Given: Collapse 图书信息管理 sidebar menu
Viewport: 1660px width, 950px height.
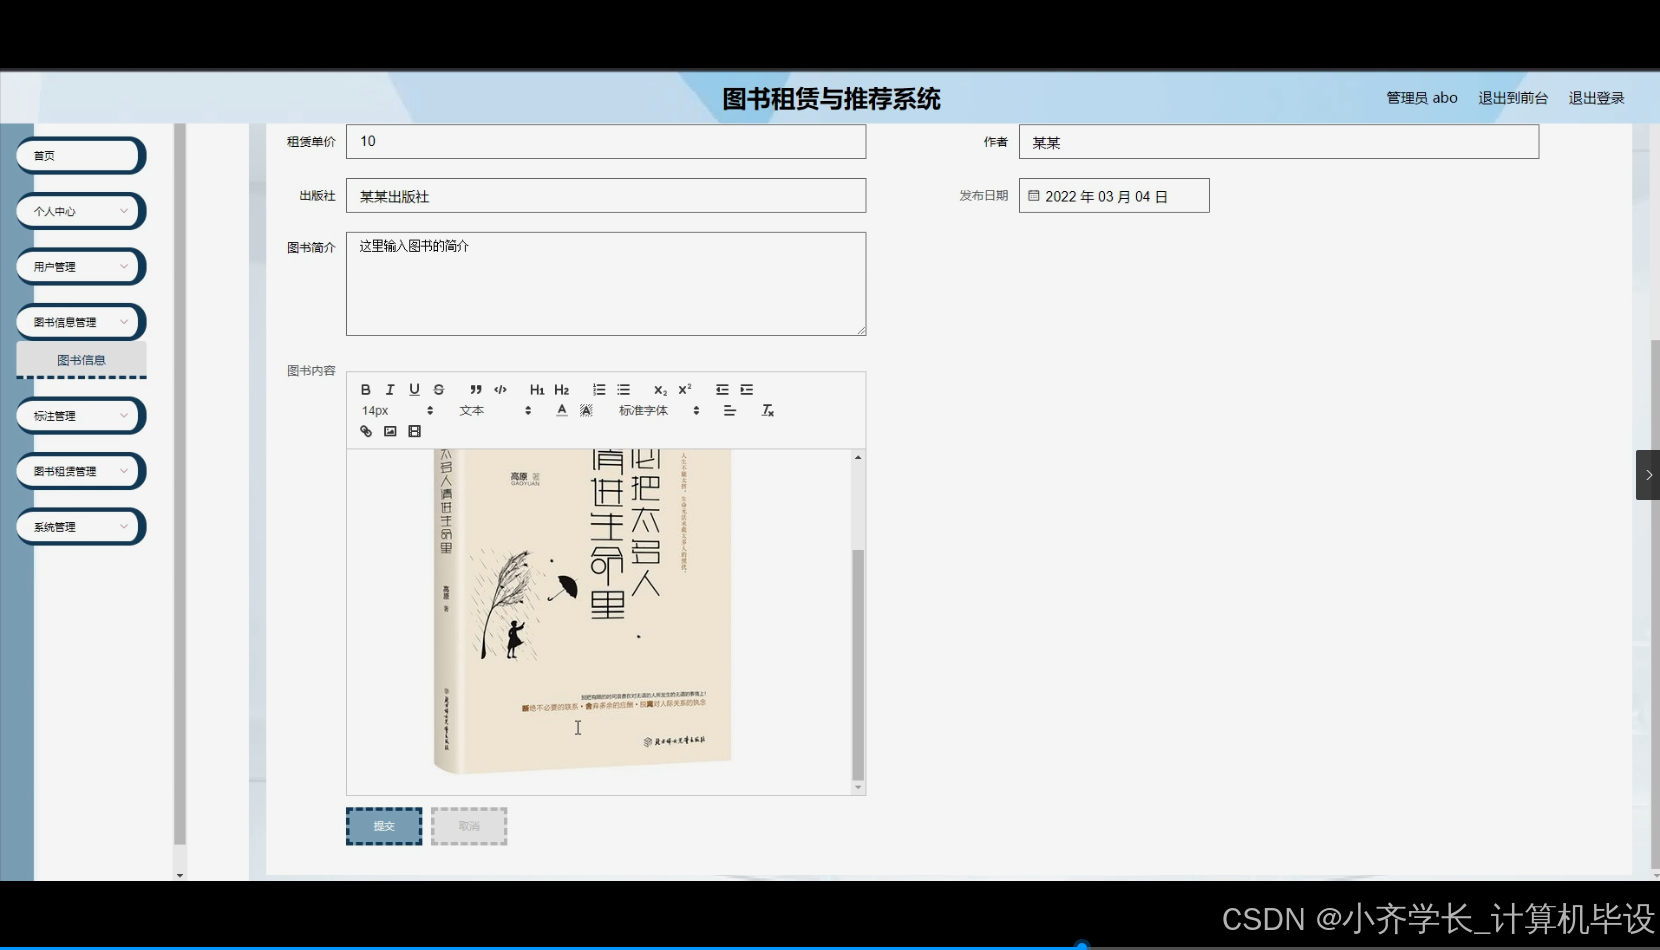Looking at the screenshot, I should click(x=81, y=322).
